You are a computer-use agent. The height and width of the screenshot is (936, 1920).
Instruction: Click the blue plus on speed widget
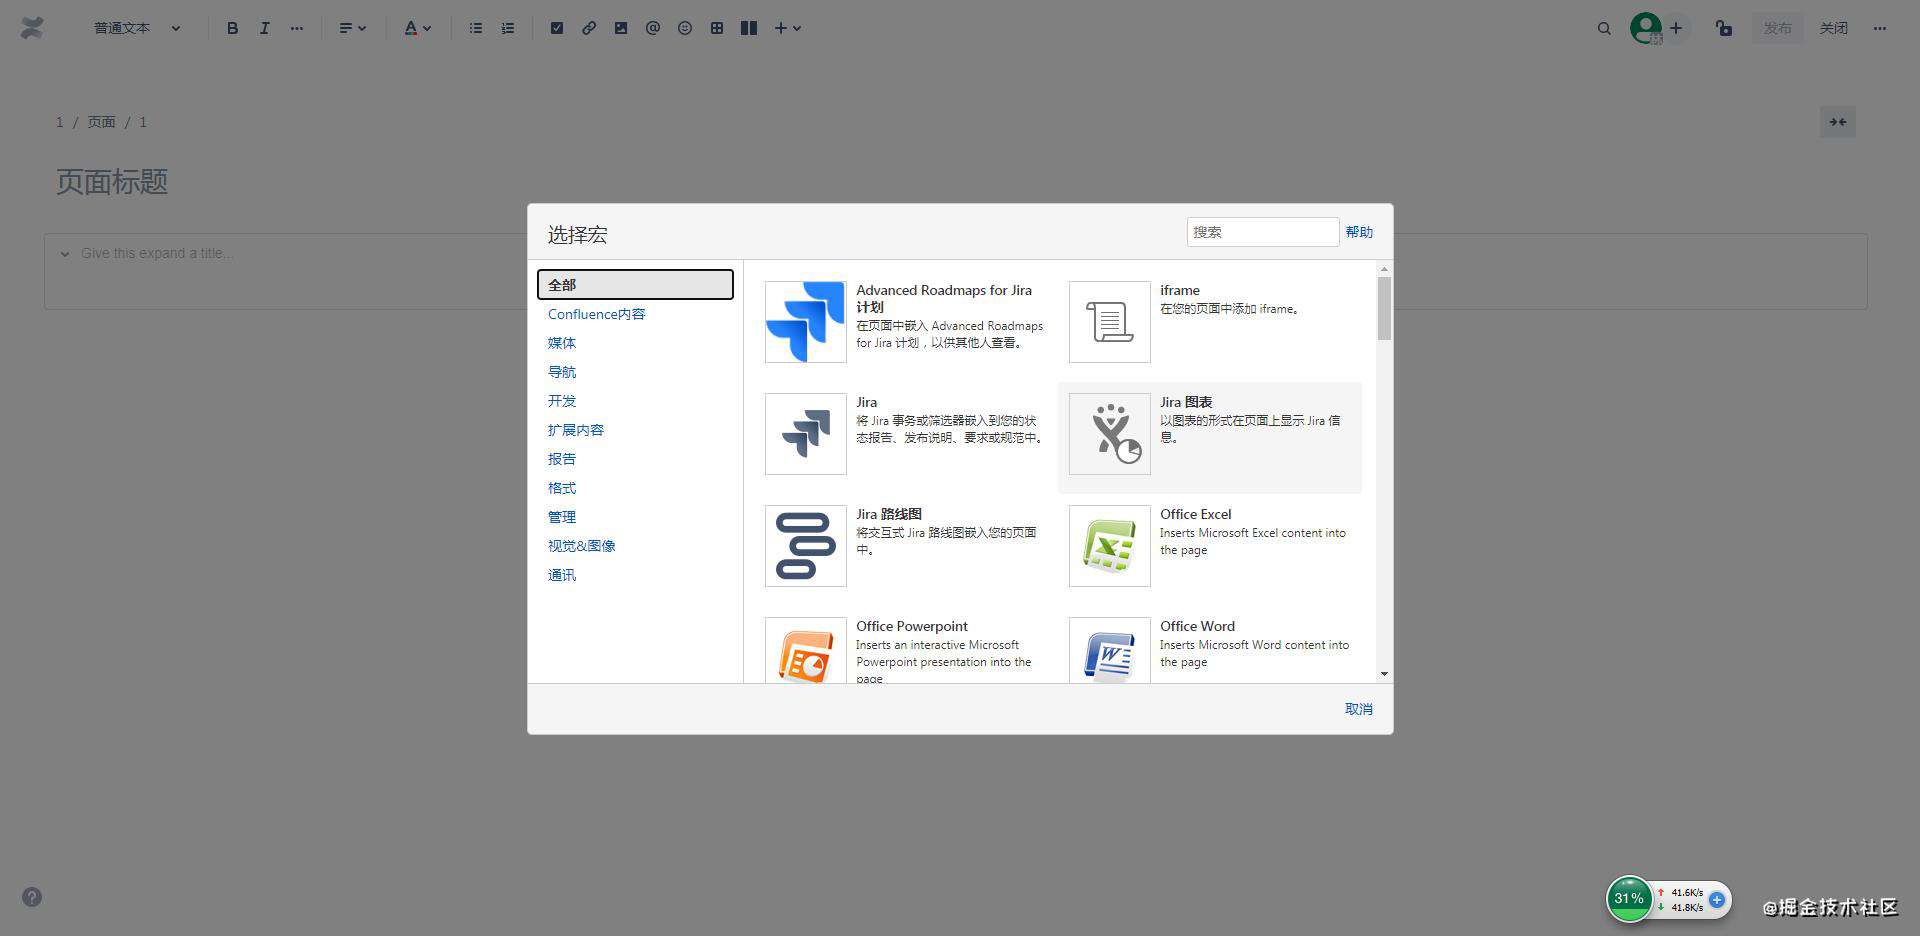click(1717, 900)
